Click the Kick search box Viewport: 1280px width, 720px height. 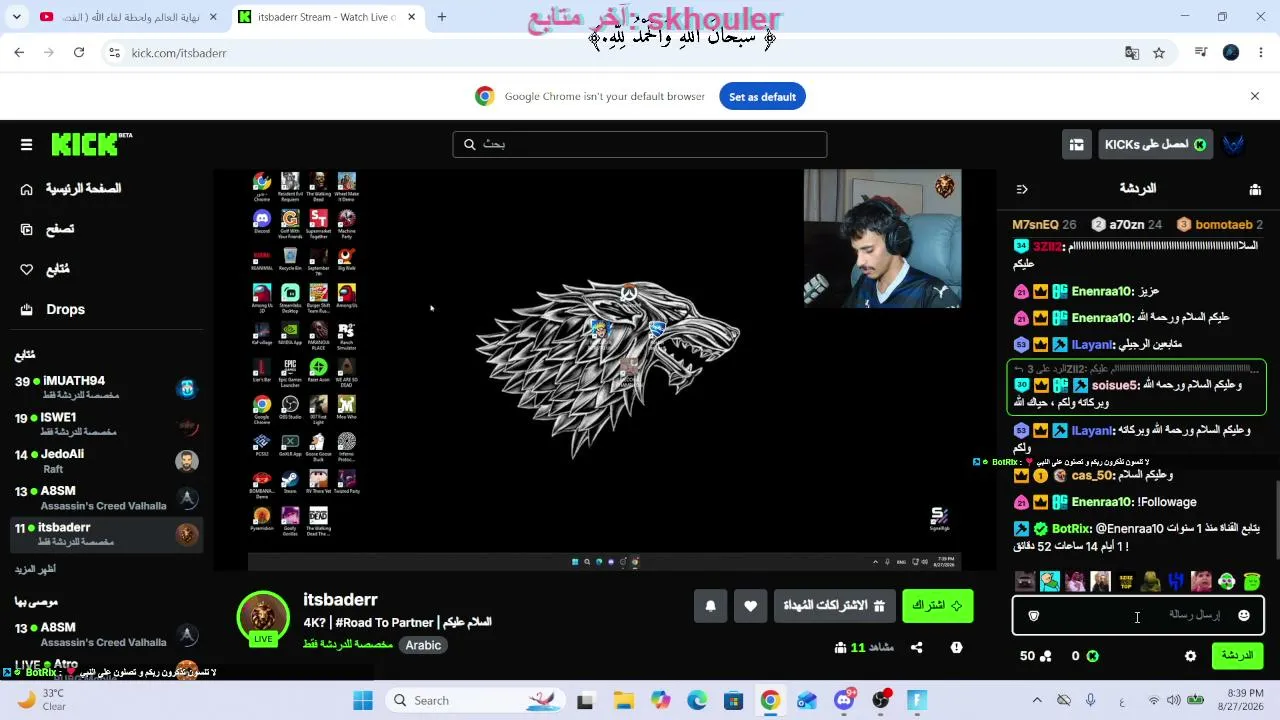640,144
